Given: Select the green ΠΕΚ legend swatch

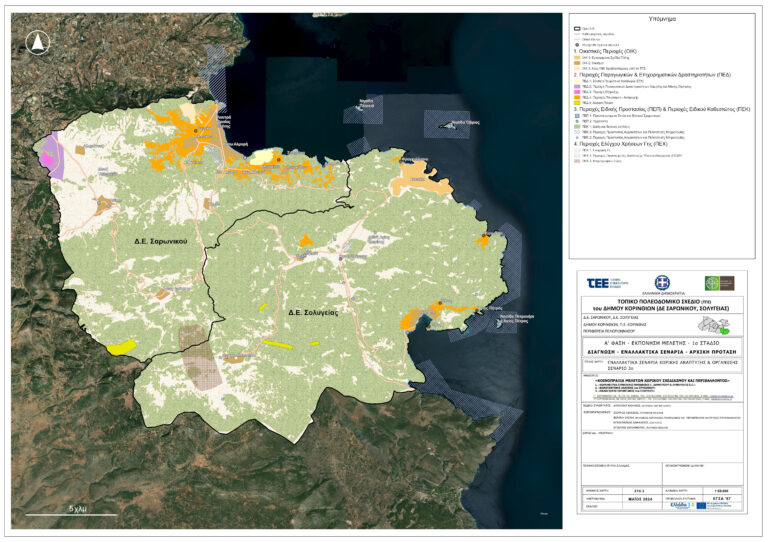Looking at the screenshot, I should pyautogui.click(x=577, y=126).
